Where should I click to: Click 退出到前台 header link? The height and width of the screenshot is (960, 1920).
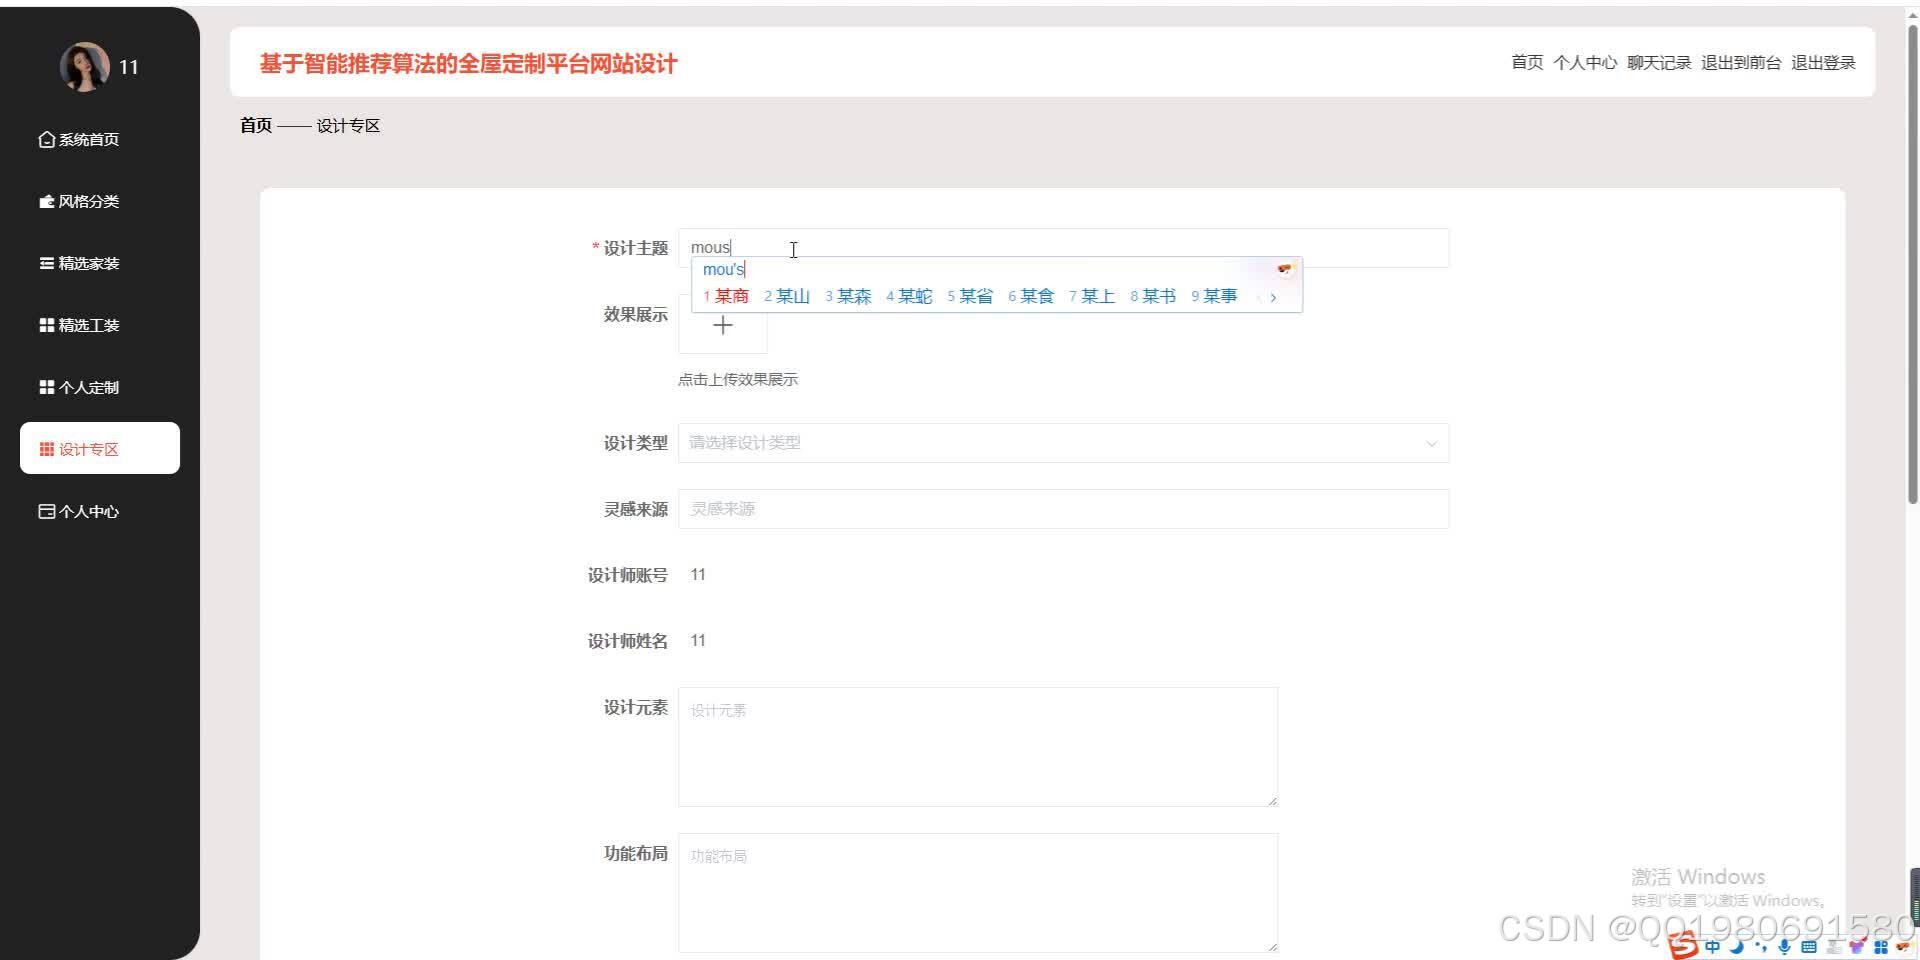pyautogui.click(x=1741, y=63)
